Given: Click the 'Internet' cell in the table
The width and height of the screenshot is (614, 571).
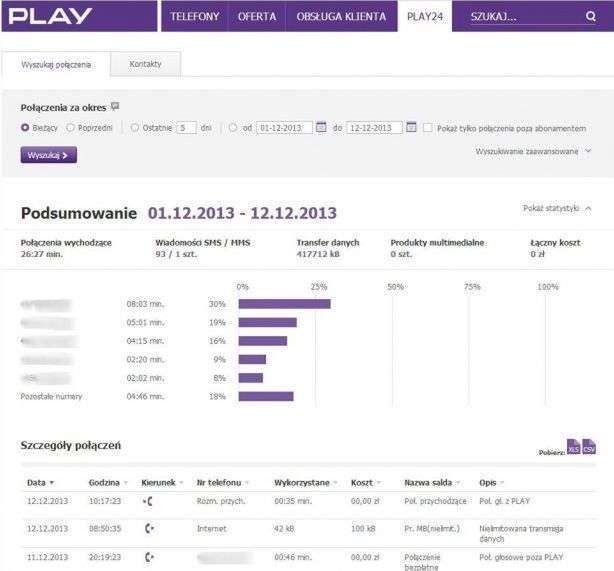Looking at the screenshot, I should click(211, 529).
